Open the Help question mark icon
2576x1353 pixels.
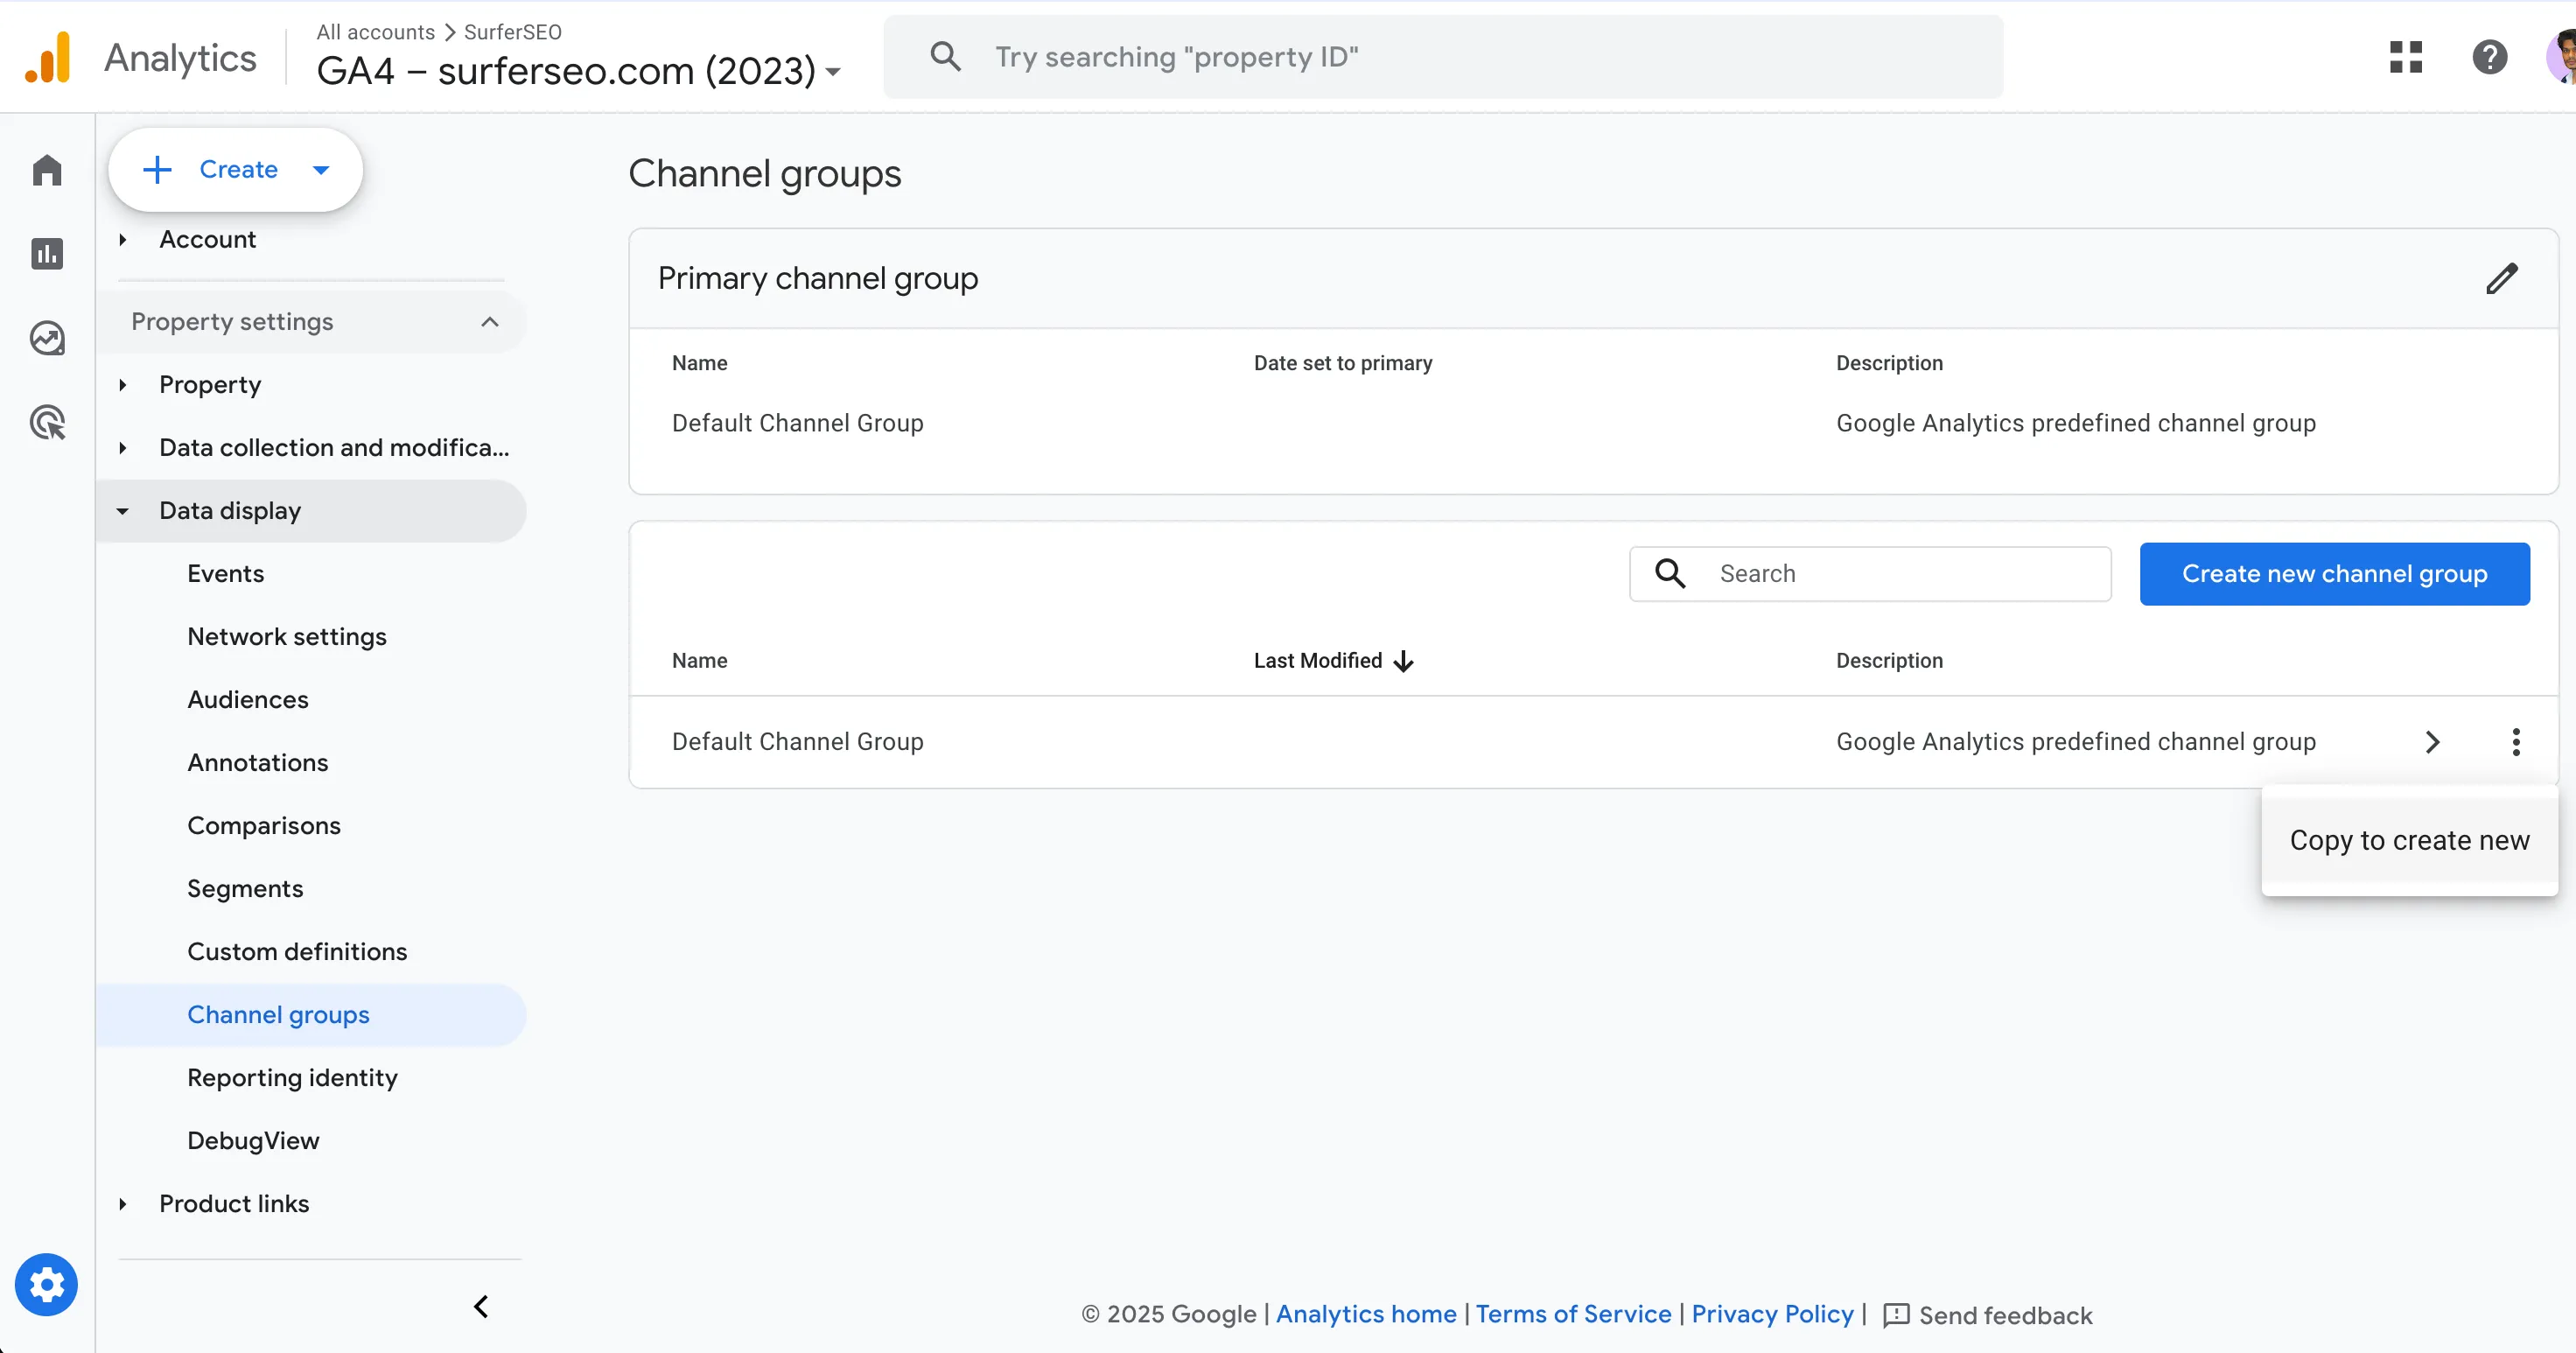tap(2489, 57)
